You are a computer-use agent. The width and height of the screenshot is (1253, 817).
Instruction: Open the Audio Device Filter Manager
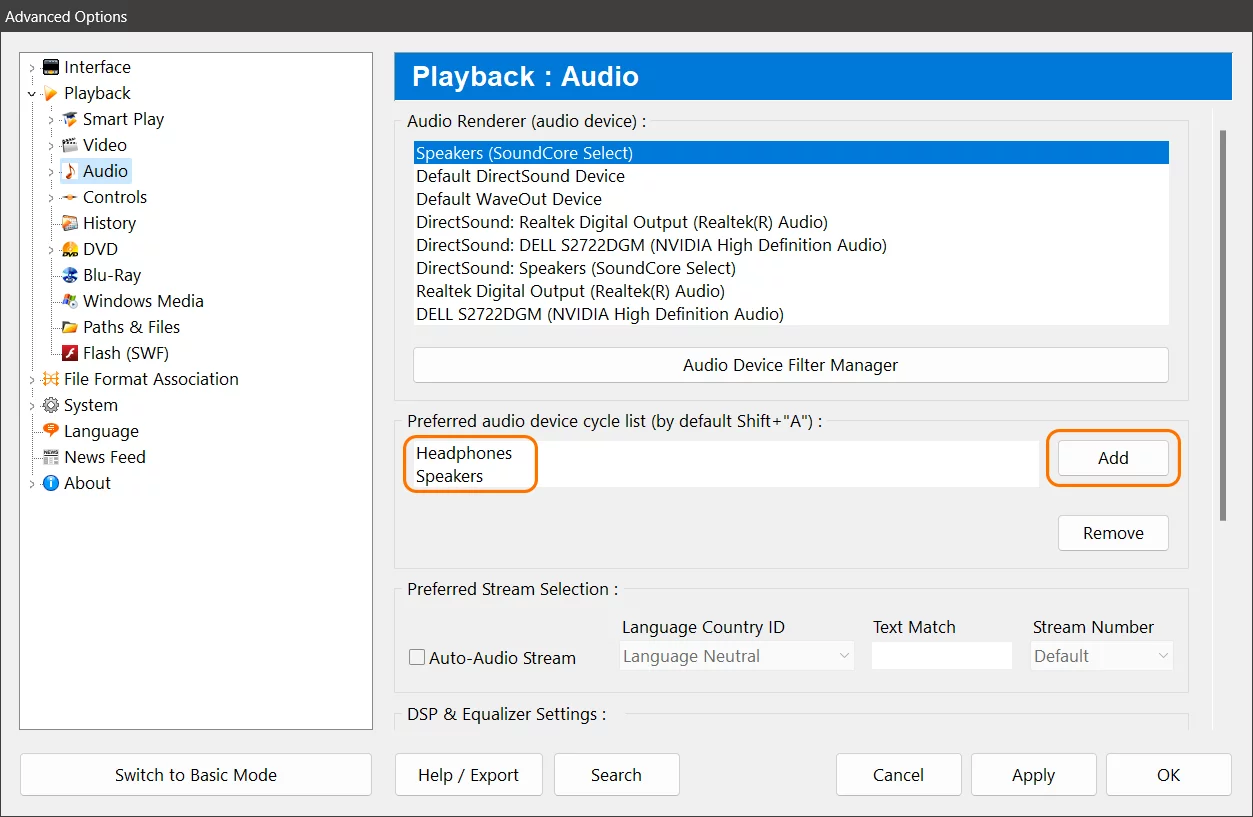point(791,365)
